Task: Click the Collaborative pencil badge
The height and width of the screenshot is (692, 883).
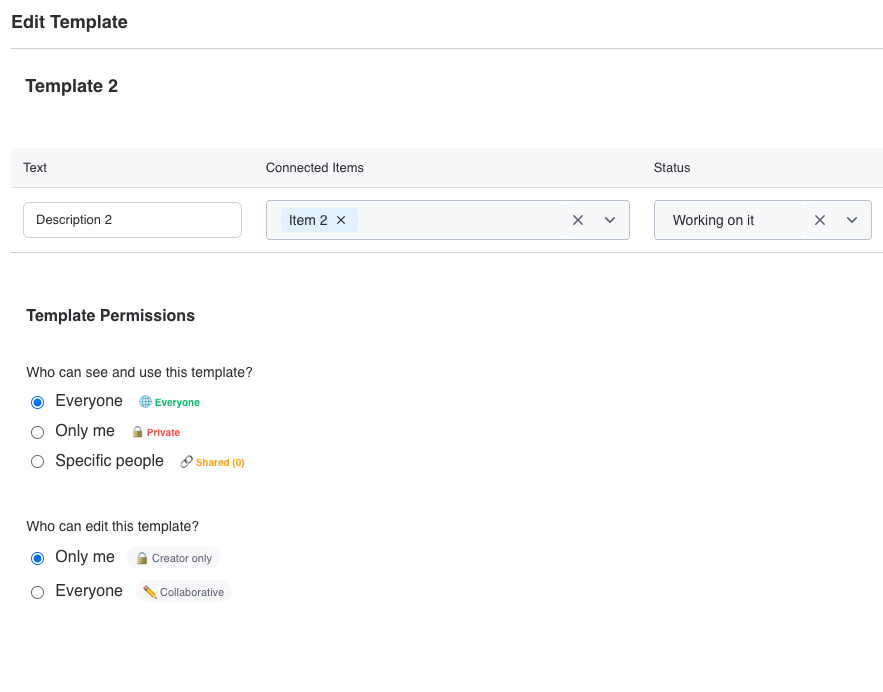Action: click(x=183, y=592)
